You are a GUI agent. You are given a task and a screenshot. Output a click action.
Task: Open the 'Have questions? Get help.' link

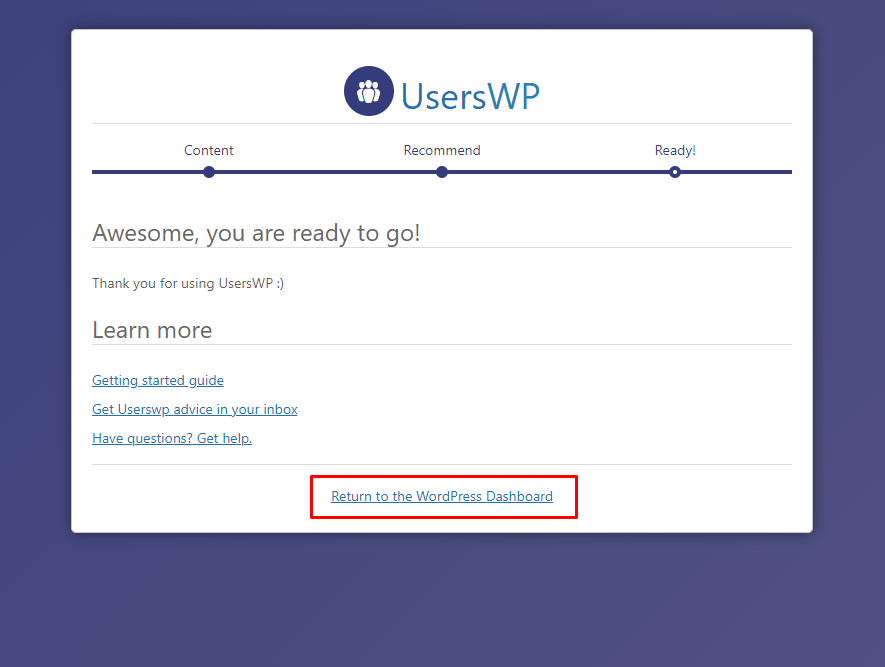(x=172, y=438)
